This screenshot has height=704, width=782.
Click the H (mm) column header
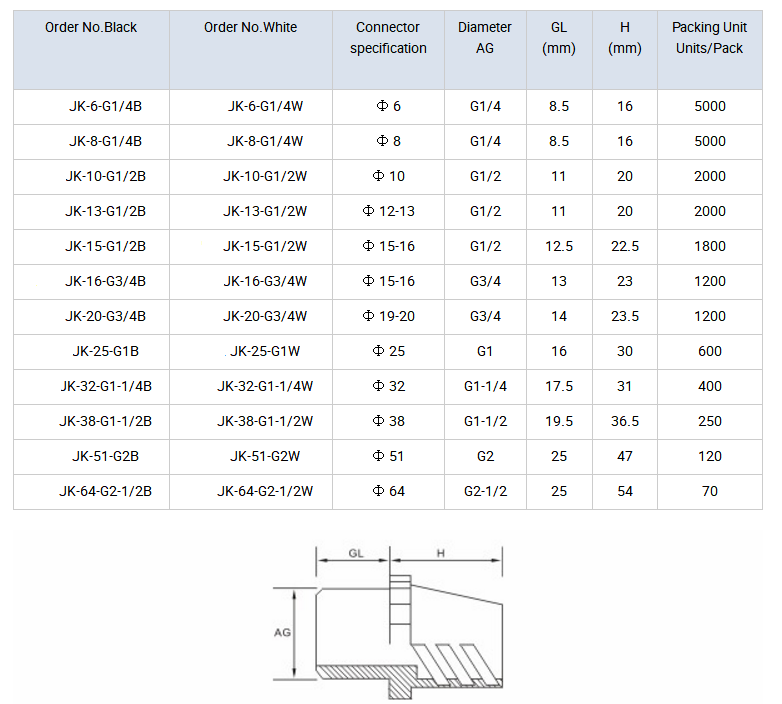[625, 38]
